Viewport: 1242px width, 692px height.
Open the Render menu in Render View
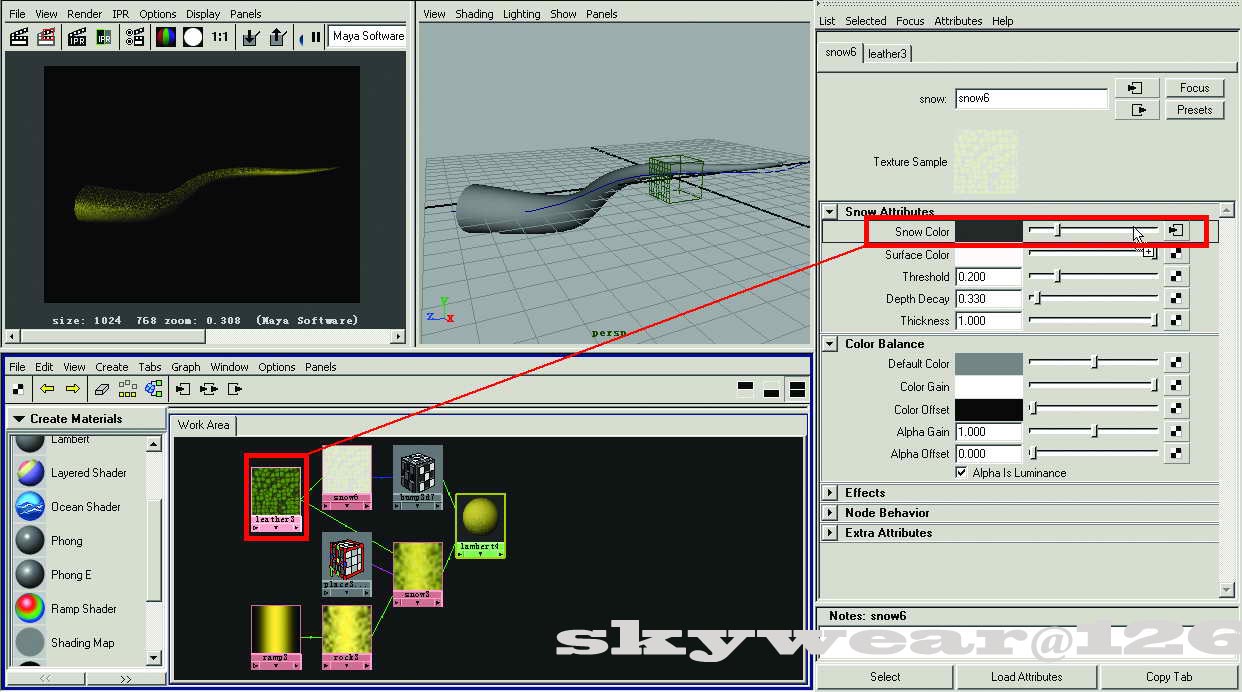pos(85,14)
